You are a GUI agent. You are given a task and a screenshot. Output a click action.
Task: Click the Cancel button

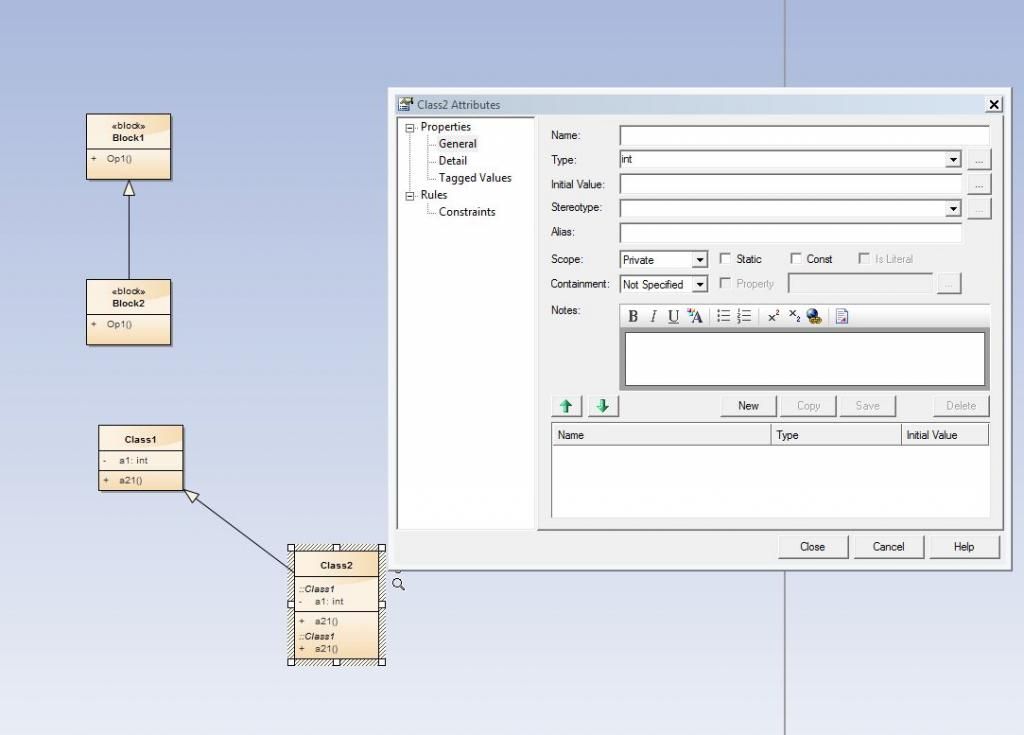click(x=888, y=547)
